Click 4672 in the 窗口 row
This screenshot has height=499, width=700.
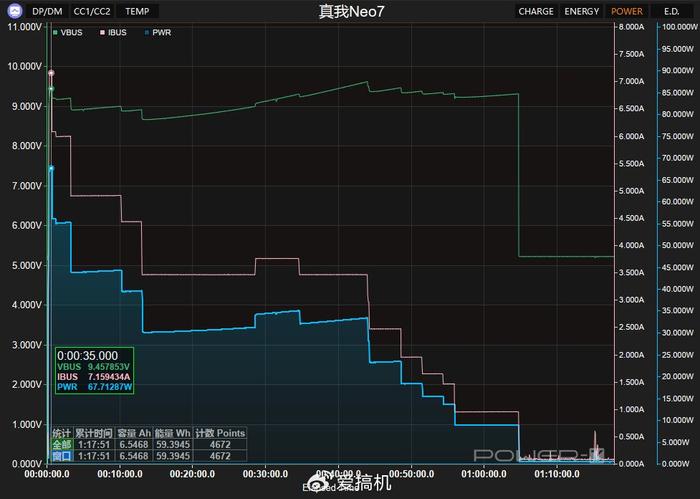point(220,456)
